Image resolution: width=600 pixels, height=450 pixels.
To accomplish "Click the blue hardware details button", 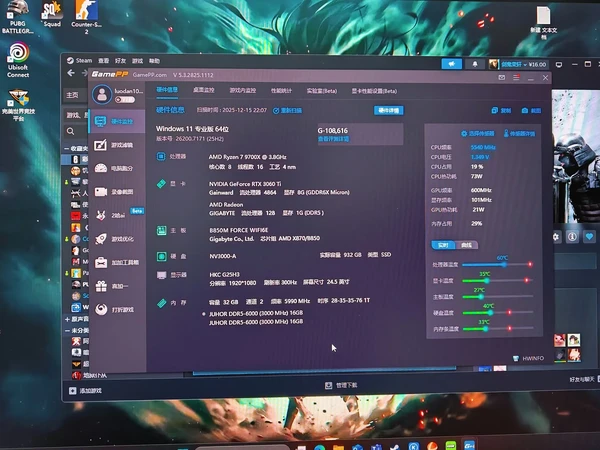I will coord(388,110).
